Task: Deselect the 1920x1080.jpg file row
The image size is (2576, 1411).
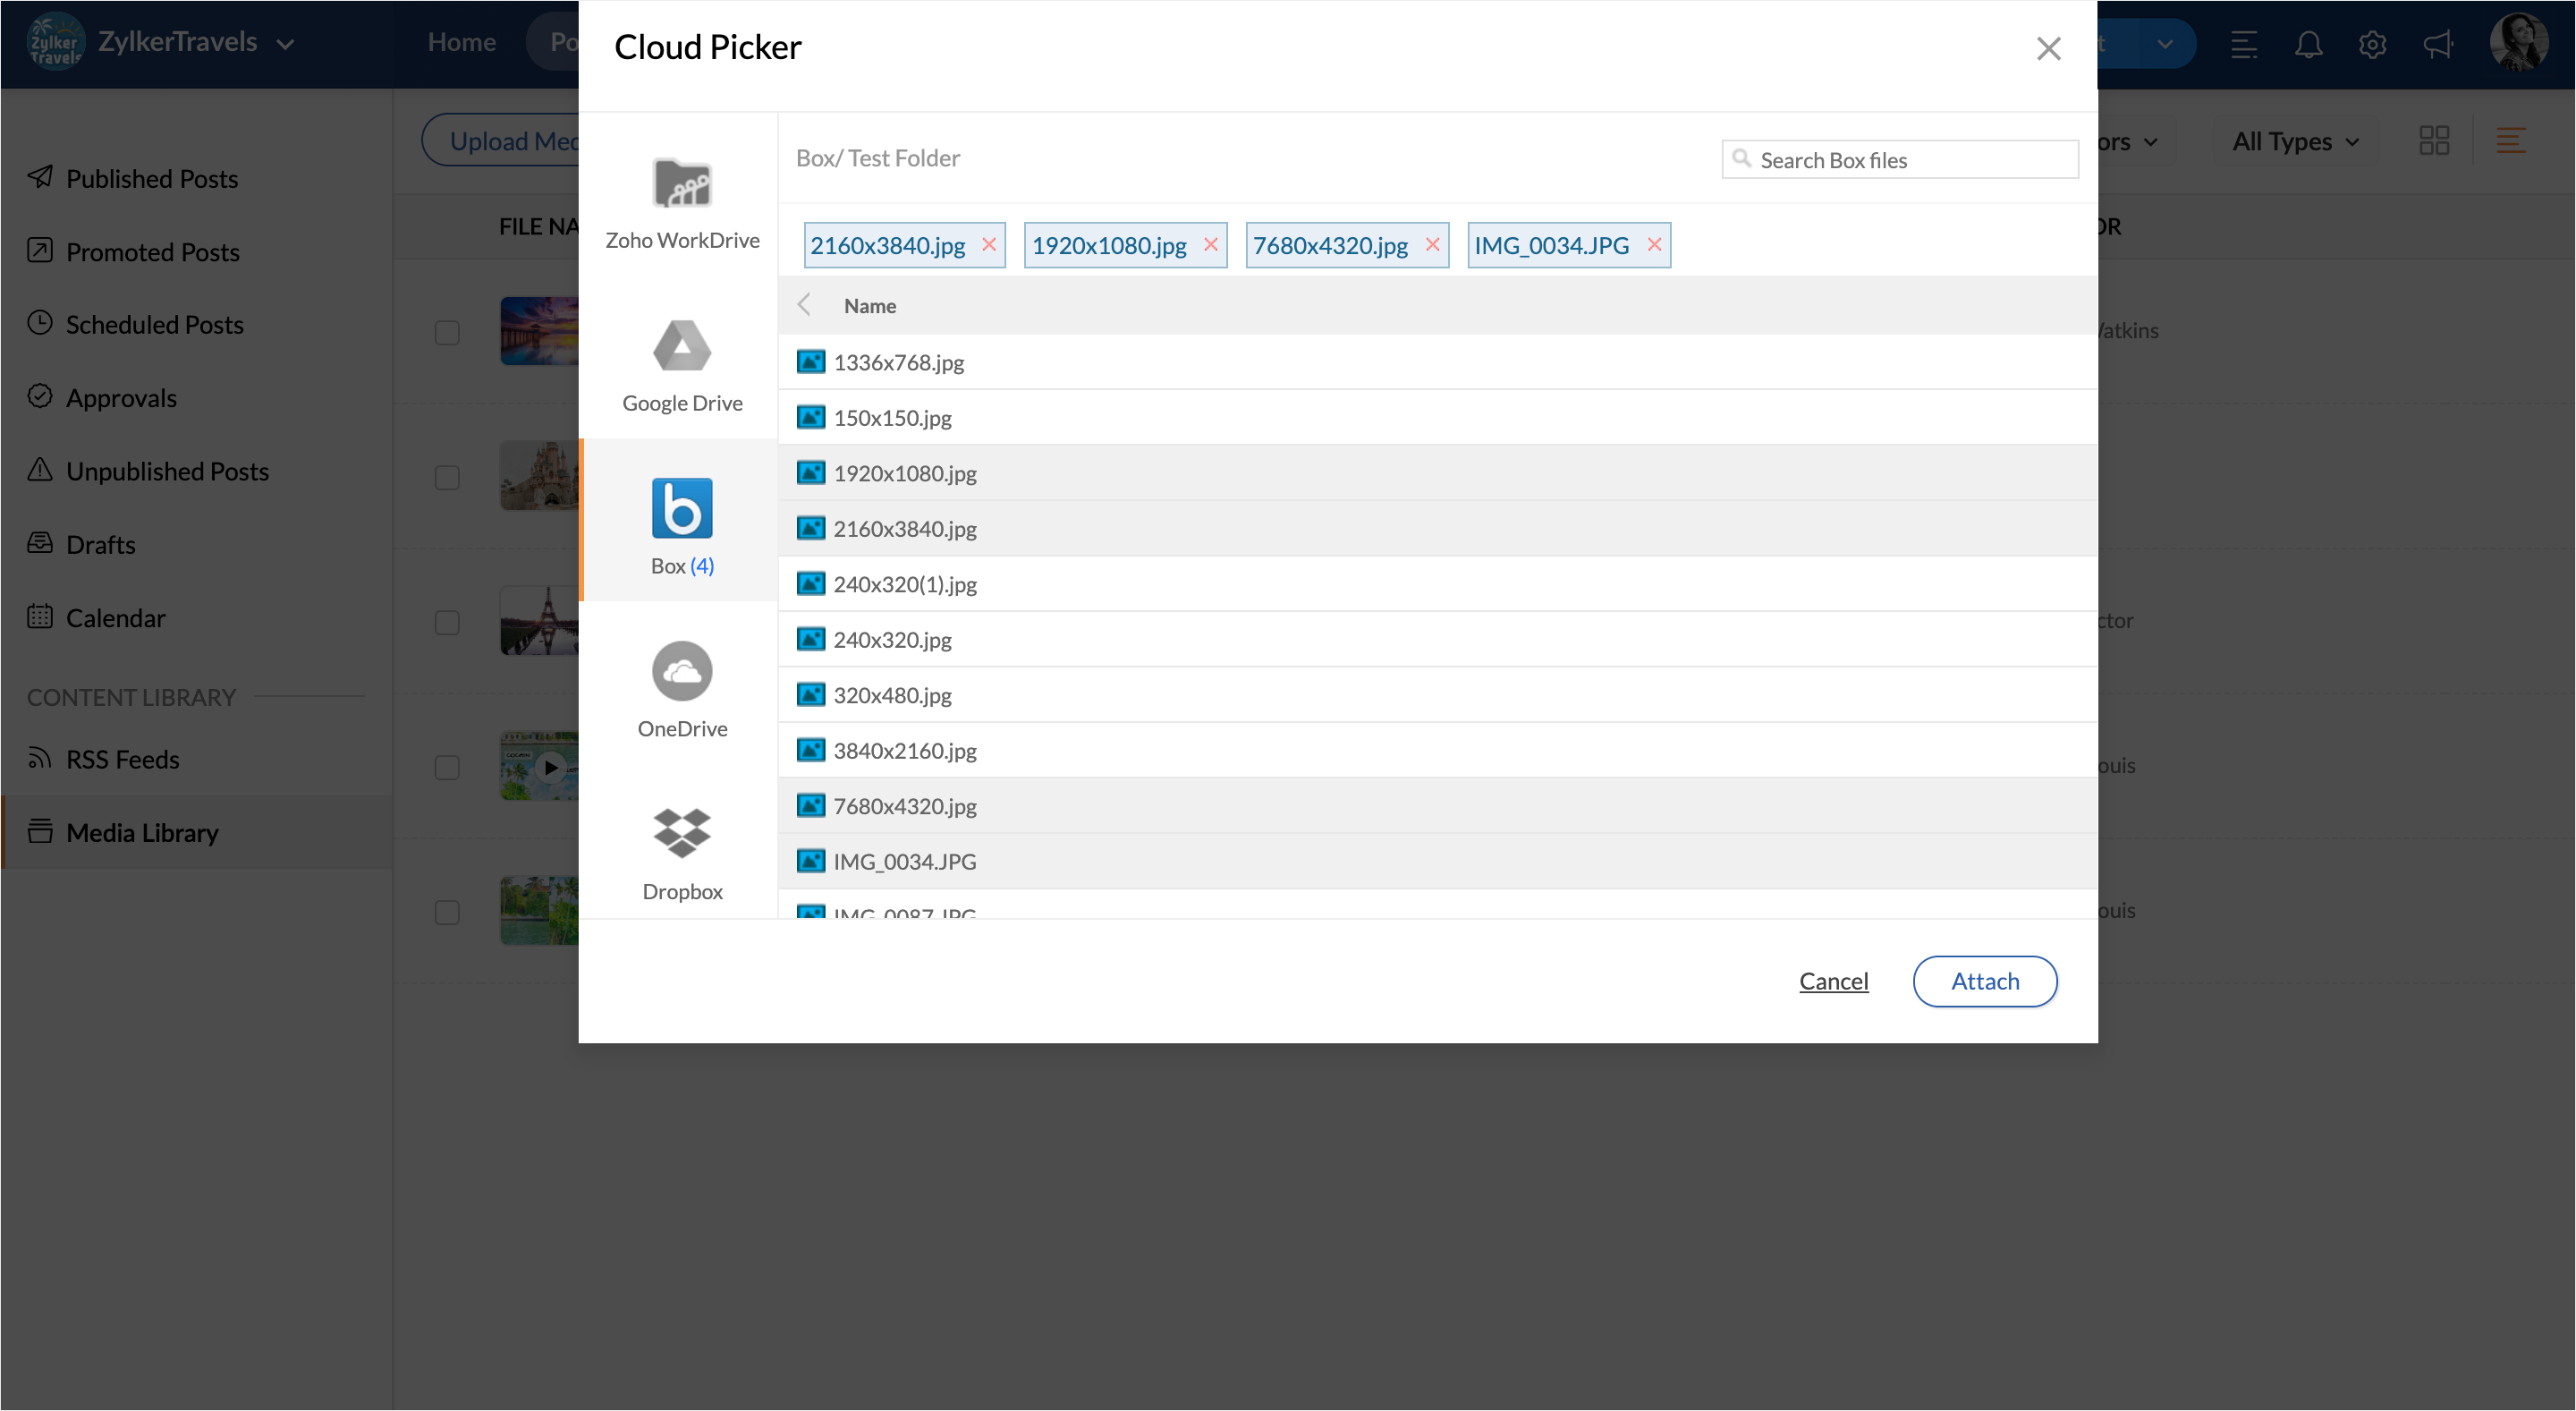Action: click(x=904, y=473)
